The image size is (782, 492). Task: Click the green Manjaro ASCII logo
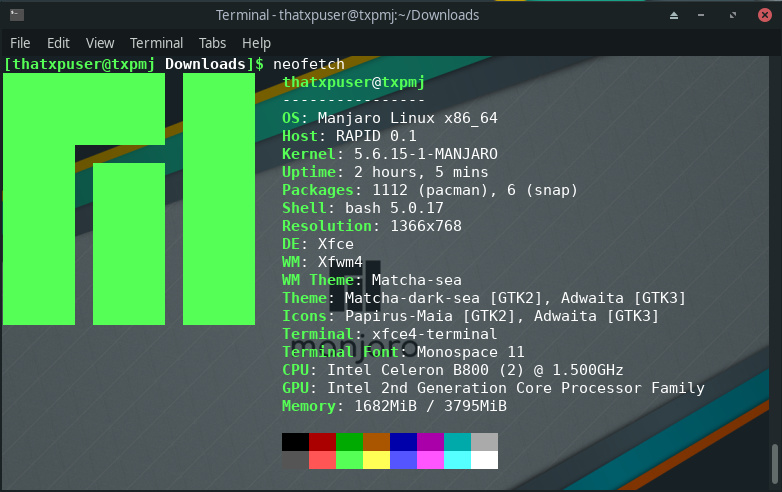(129, 199)
